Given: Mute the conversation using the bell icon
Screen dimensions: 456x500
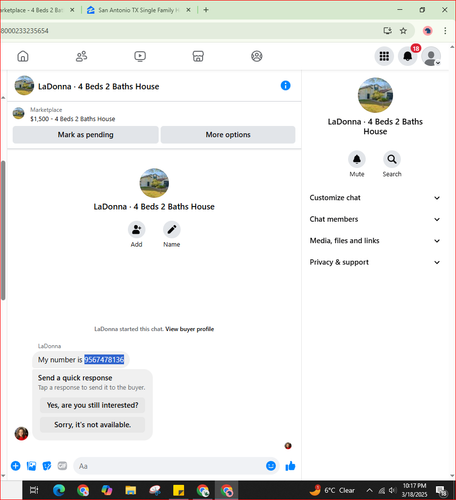Looking at the screenshot, I should pyautogui.click(x=357, y=159).
